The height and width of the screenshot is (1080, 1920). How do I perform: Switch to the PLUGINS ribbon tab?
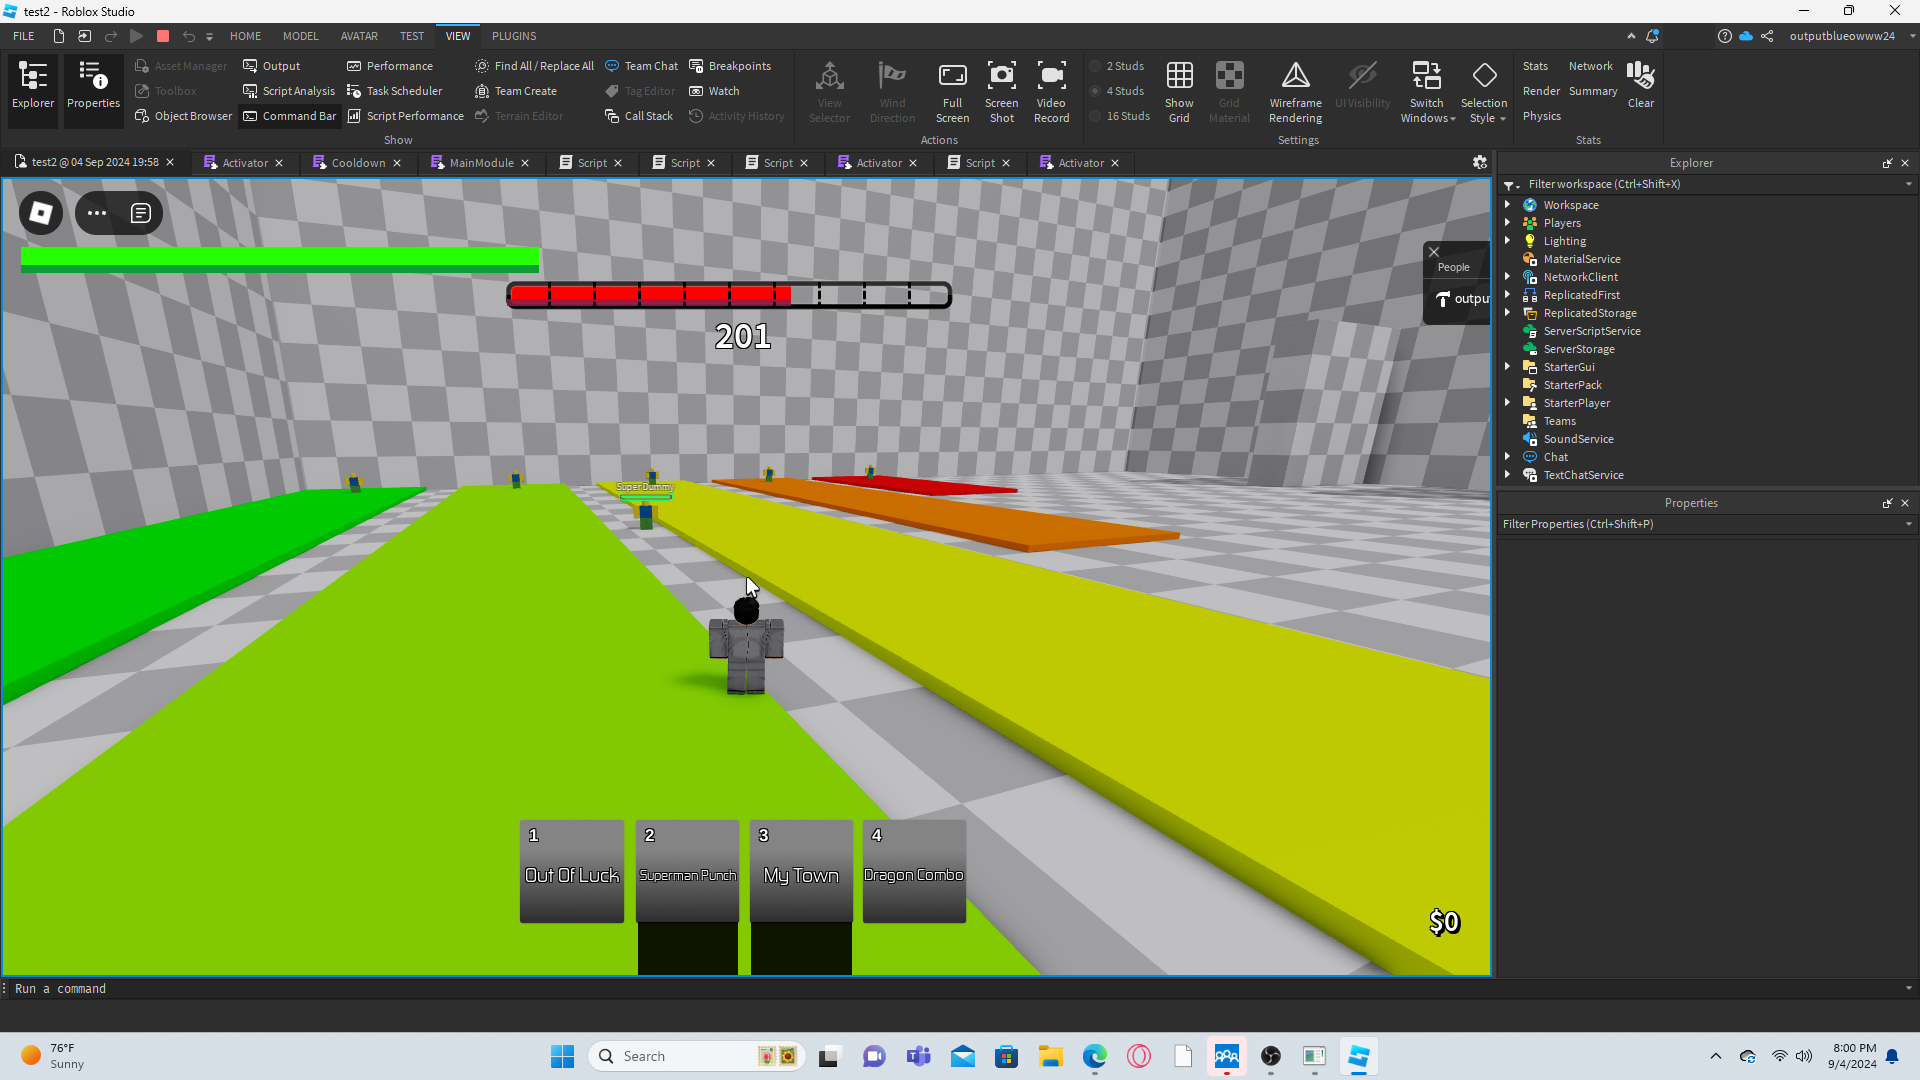point(514,36)
